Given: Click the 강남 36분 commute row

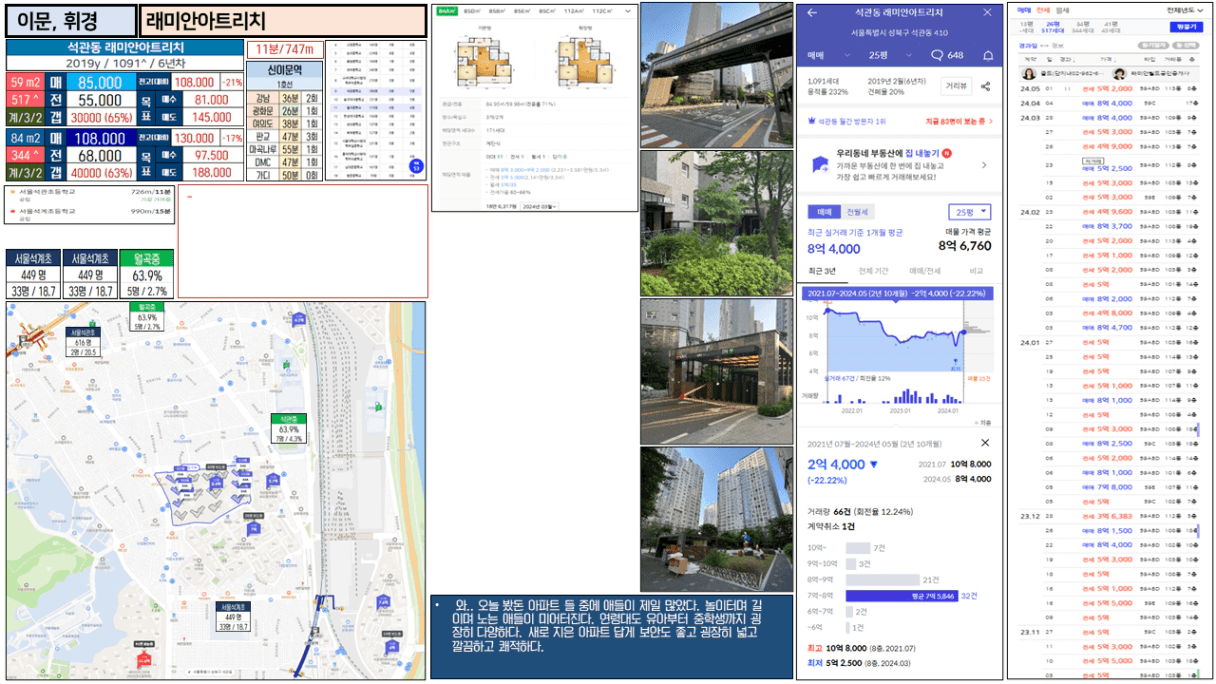Looking at the screenshot, I should point(284,98).
